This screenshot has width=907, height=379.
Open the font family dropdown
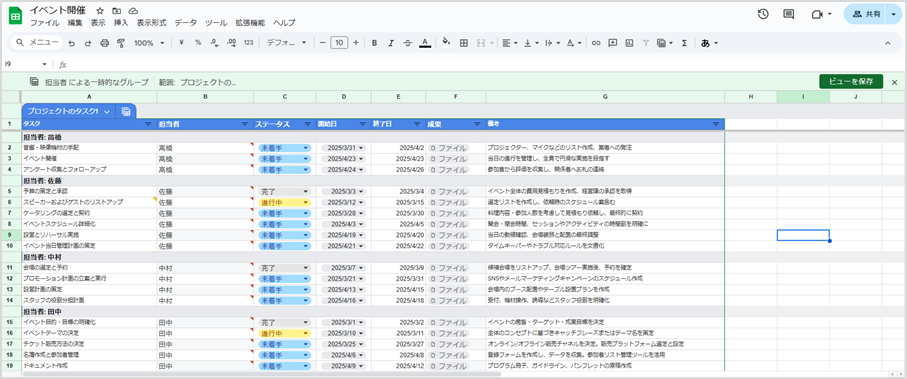[286, 43]
